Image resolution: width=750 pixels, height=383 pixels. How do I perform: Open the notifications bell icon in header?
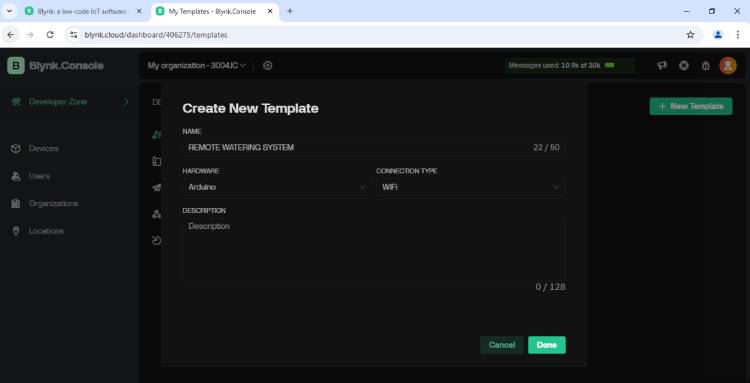click(706, 66)
